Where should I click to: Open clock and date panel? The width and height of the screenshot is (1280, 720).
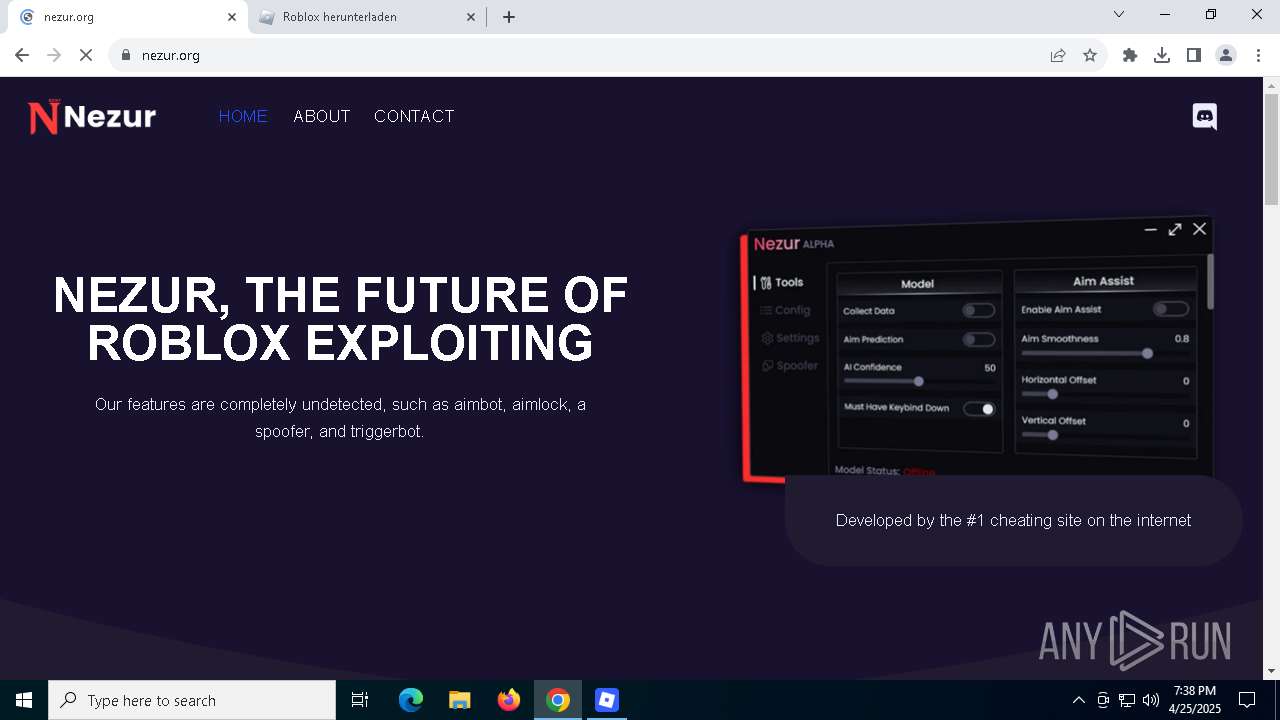coord(1195,700)
